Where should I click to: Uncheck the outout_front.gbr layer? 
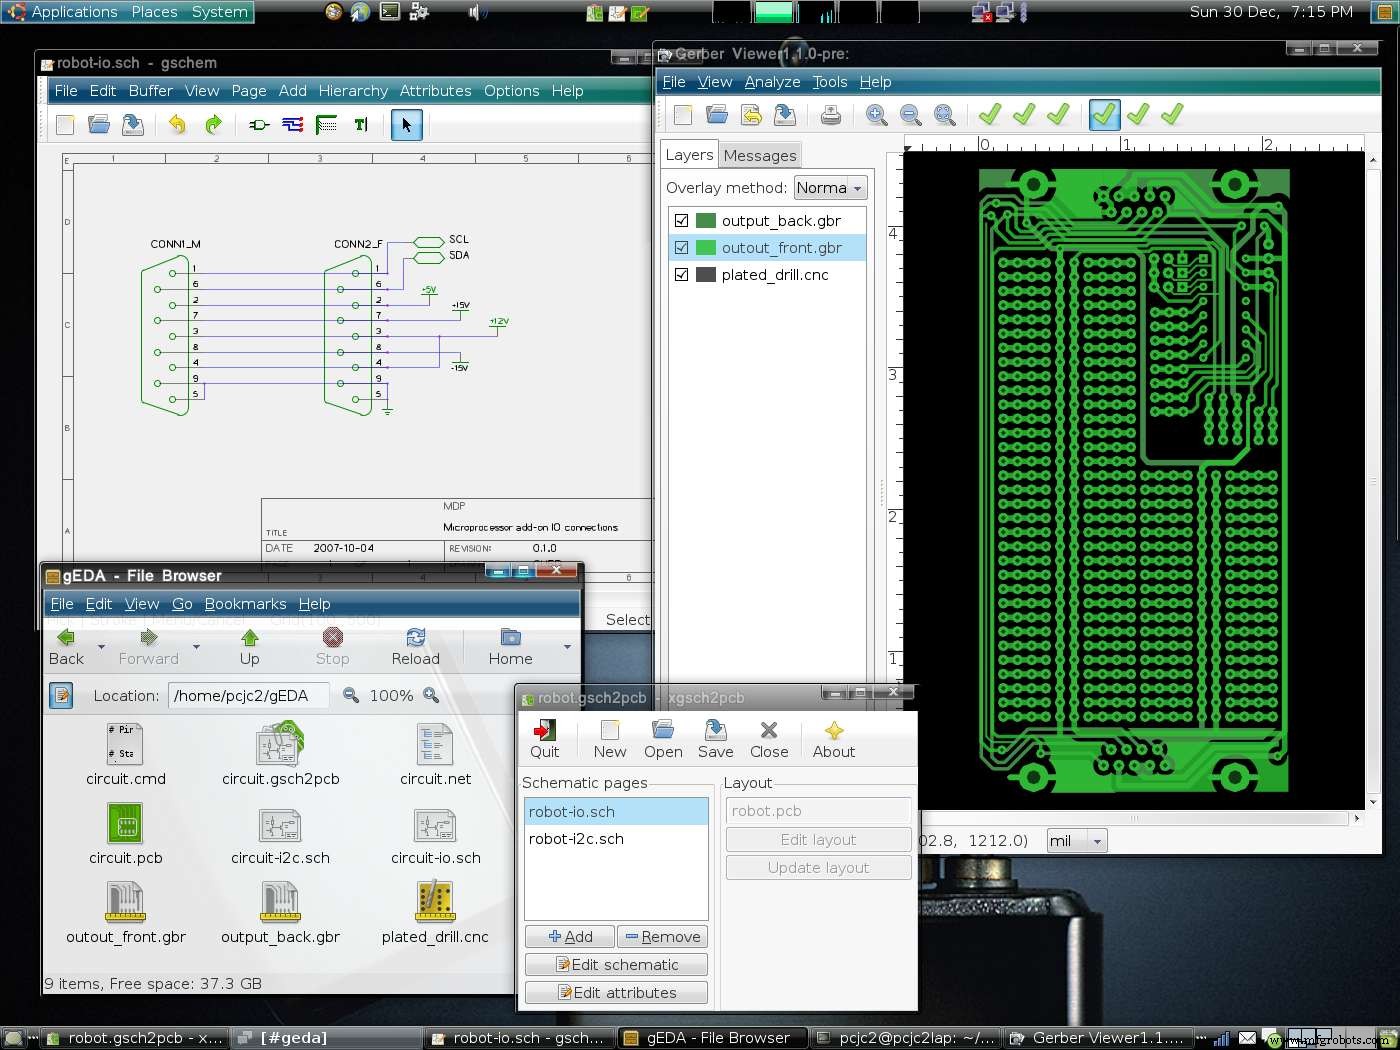coord(681,247)
